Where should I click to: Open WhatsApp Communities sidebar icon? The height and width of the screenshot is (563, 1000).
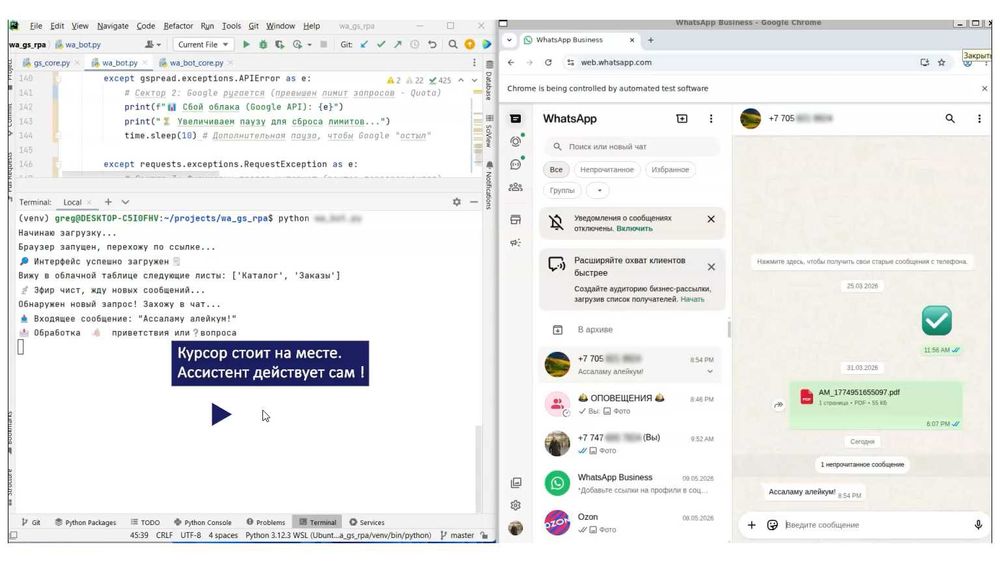coord(515,187)
